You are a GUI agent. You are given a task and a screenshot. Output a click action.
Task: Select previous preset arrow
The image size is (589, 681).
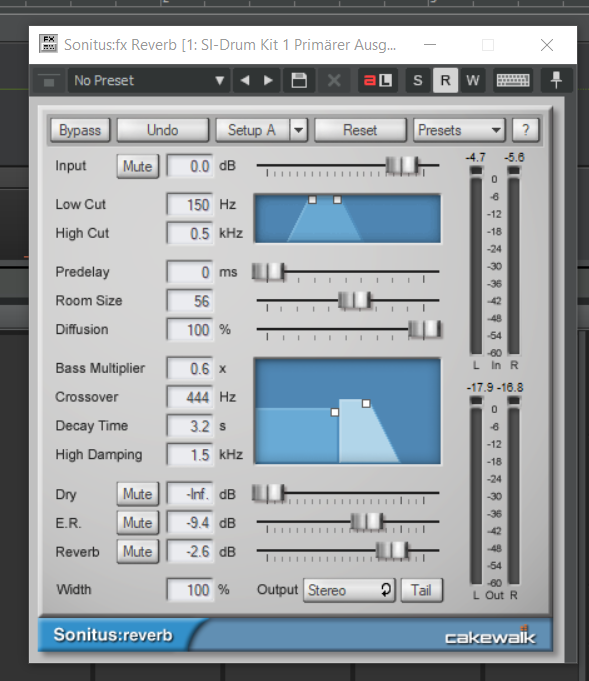click(245, 80)
